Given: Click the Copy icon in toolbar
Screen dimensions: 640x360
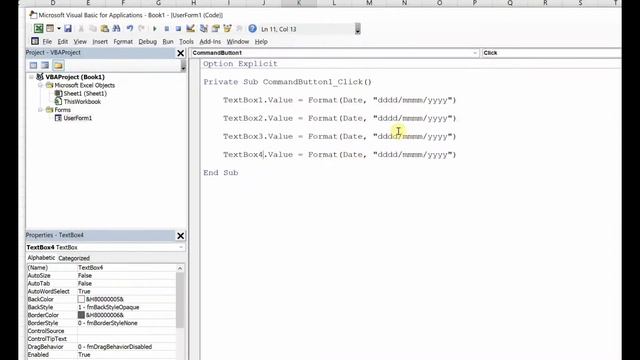Looking at the screenshot, I should [x=93, y=29].
